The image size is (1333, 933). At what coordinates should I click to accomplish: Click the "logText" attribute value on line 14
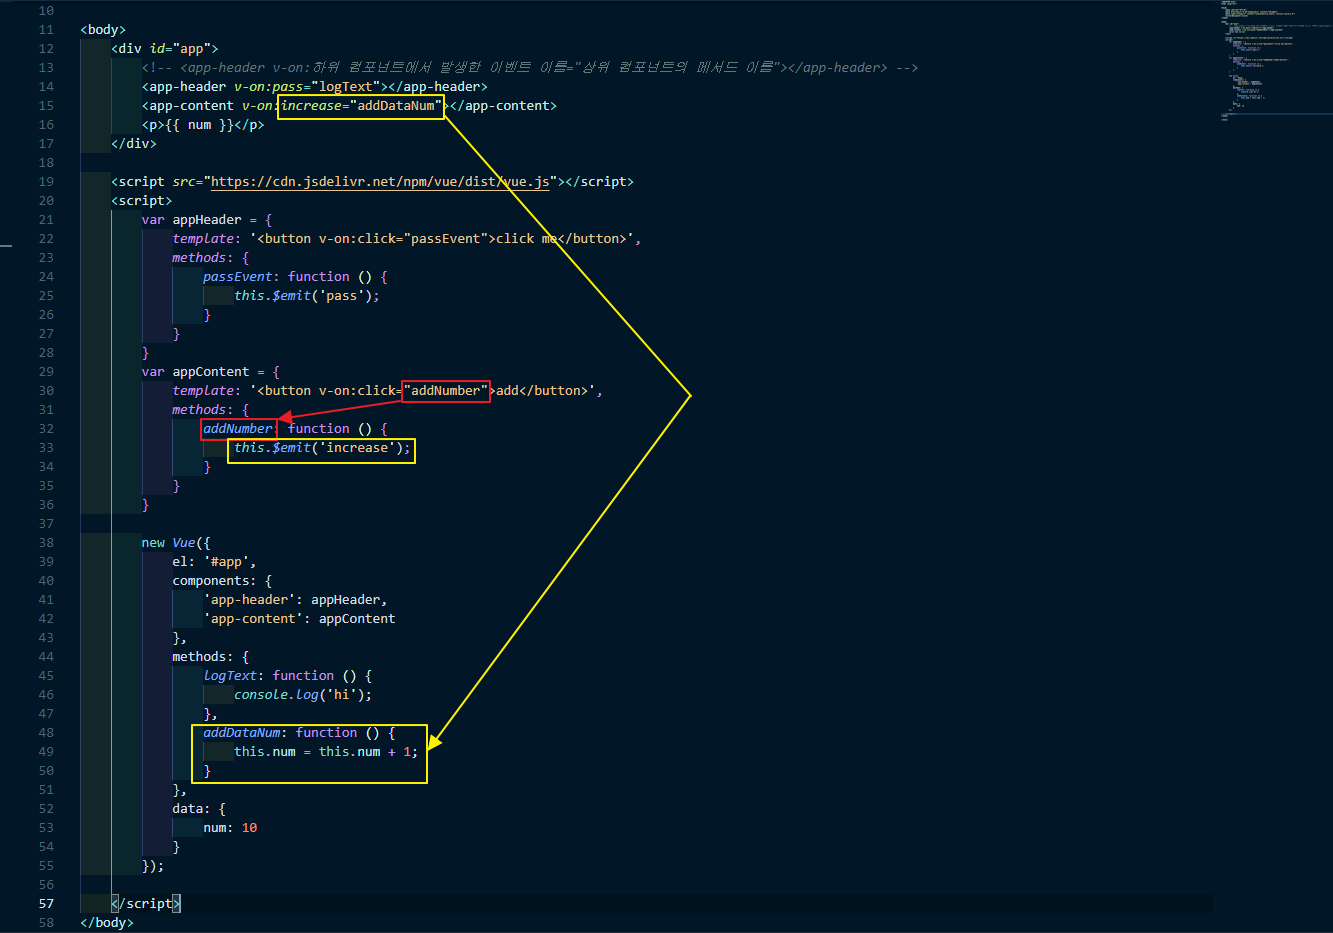(345, 87)
